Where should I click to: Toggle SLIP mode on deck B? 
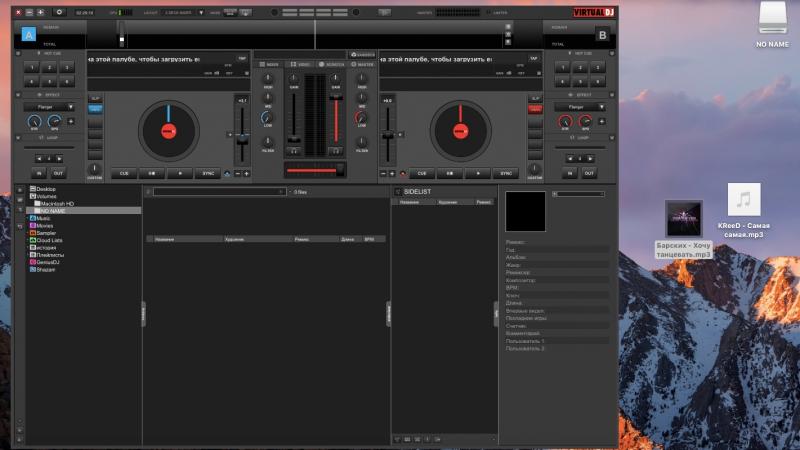tap(535, 98)
